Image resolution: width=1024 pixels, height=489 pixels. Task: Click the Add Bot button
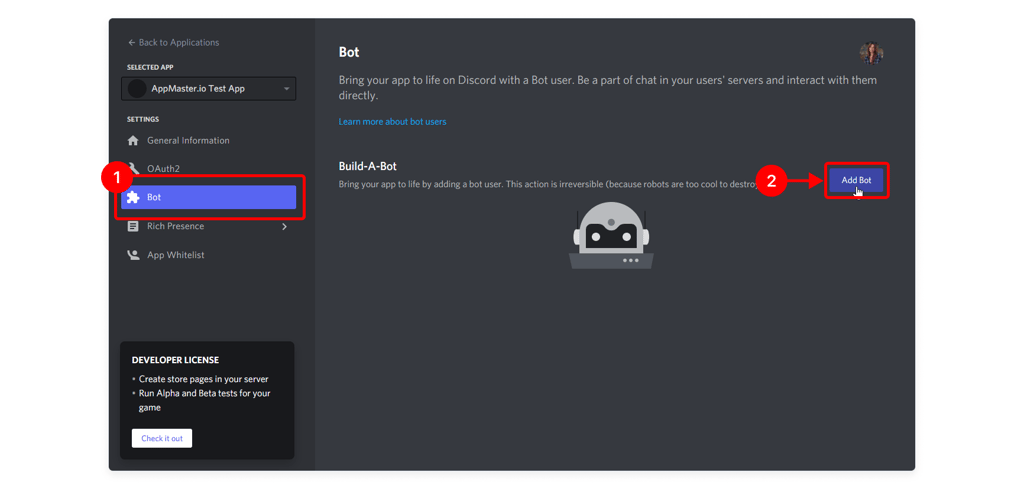(x=856, y=180)
